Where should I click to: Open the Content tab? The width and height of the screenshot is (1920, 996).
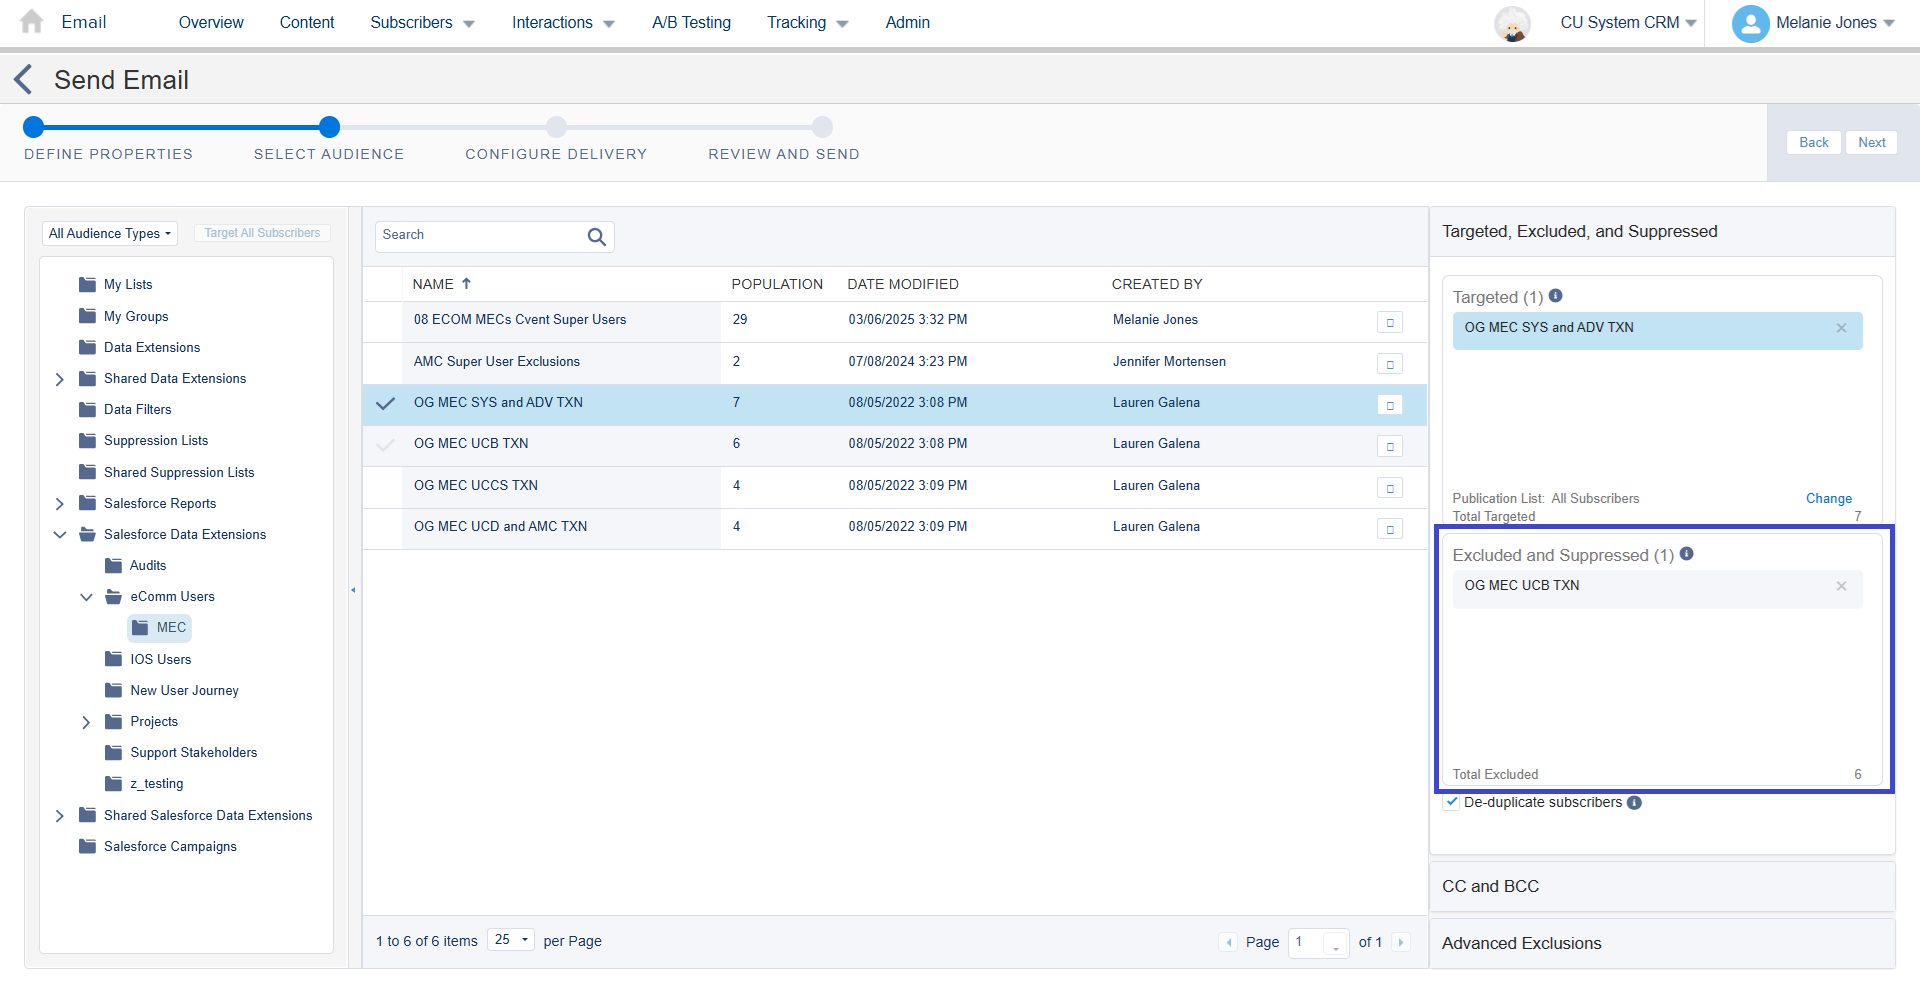point(307,22)
